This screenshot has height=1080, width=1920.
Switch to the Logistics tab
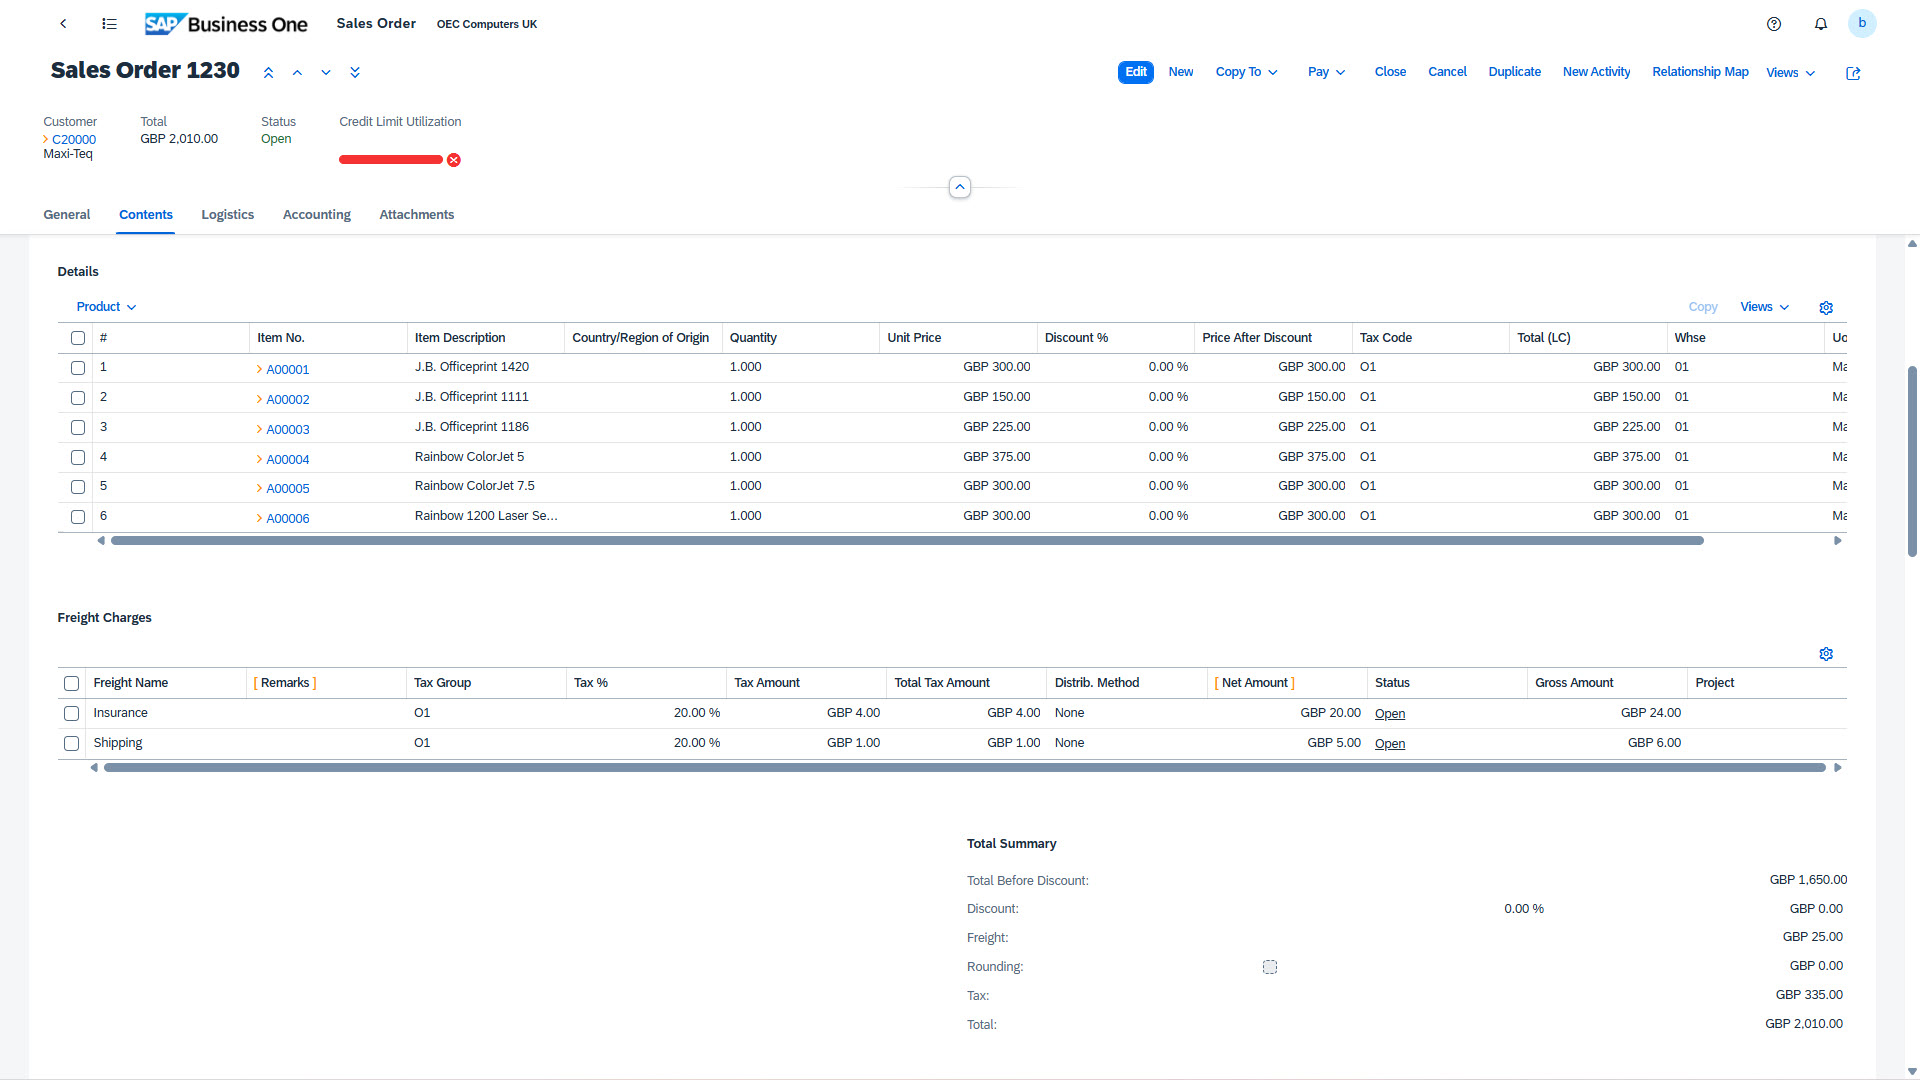tap(227, 215)
